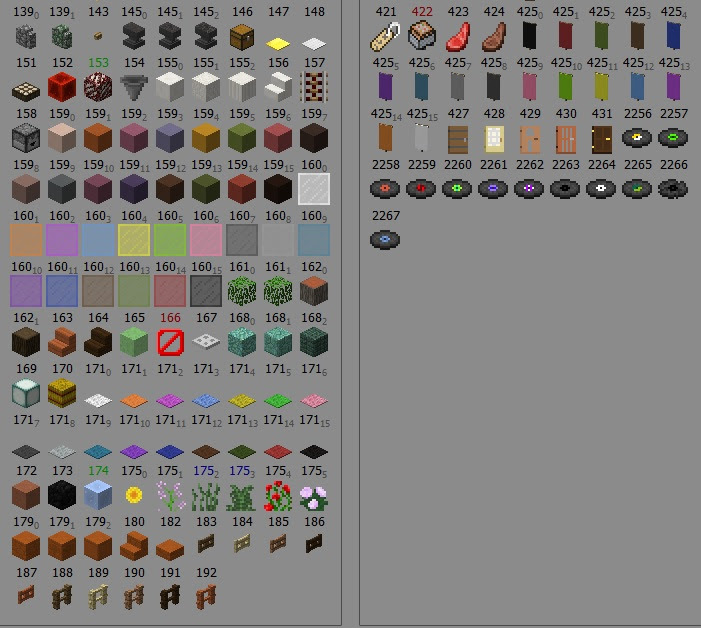Select the prismarine block 168 subscript 0
The height and width of the screenshot is (628, 701).
[242, 342]
